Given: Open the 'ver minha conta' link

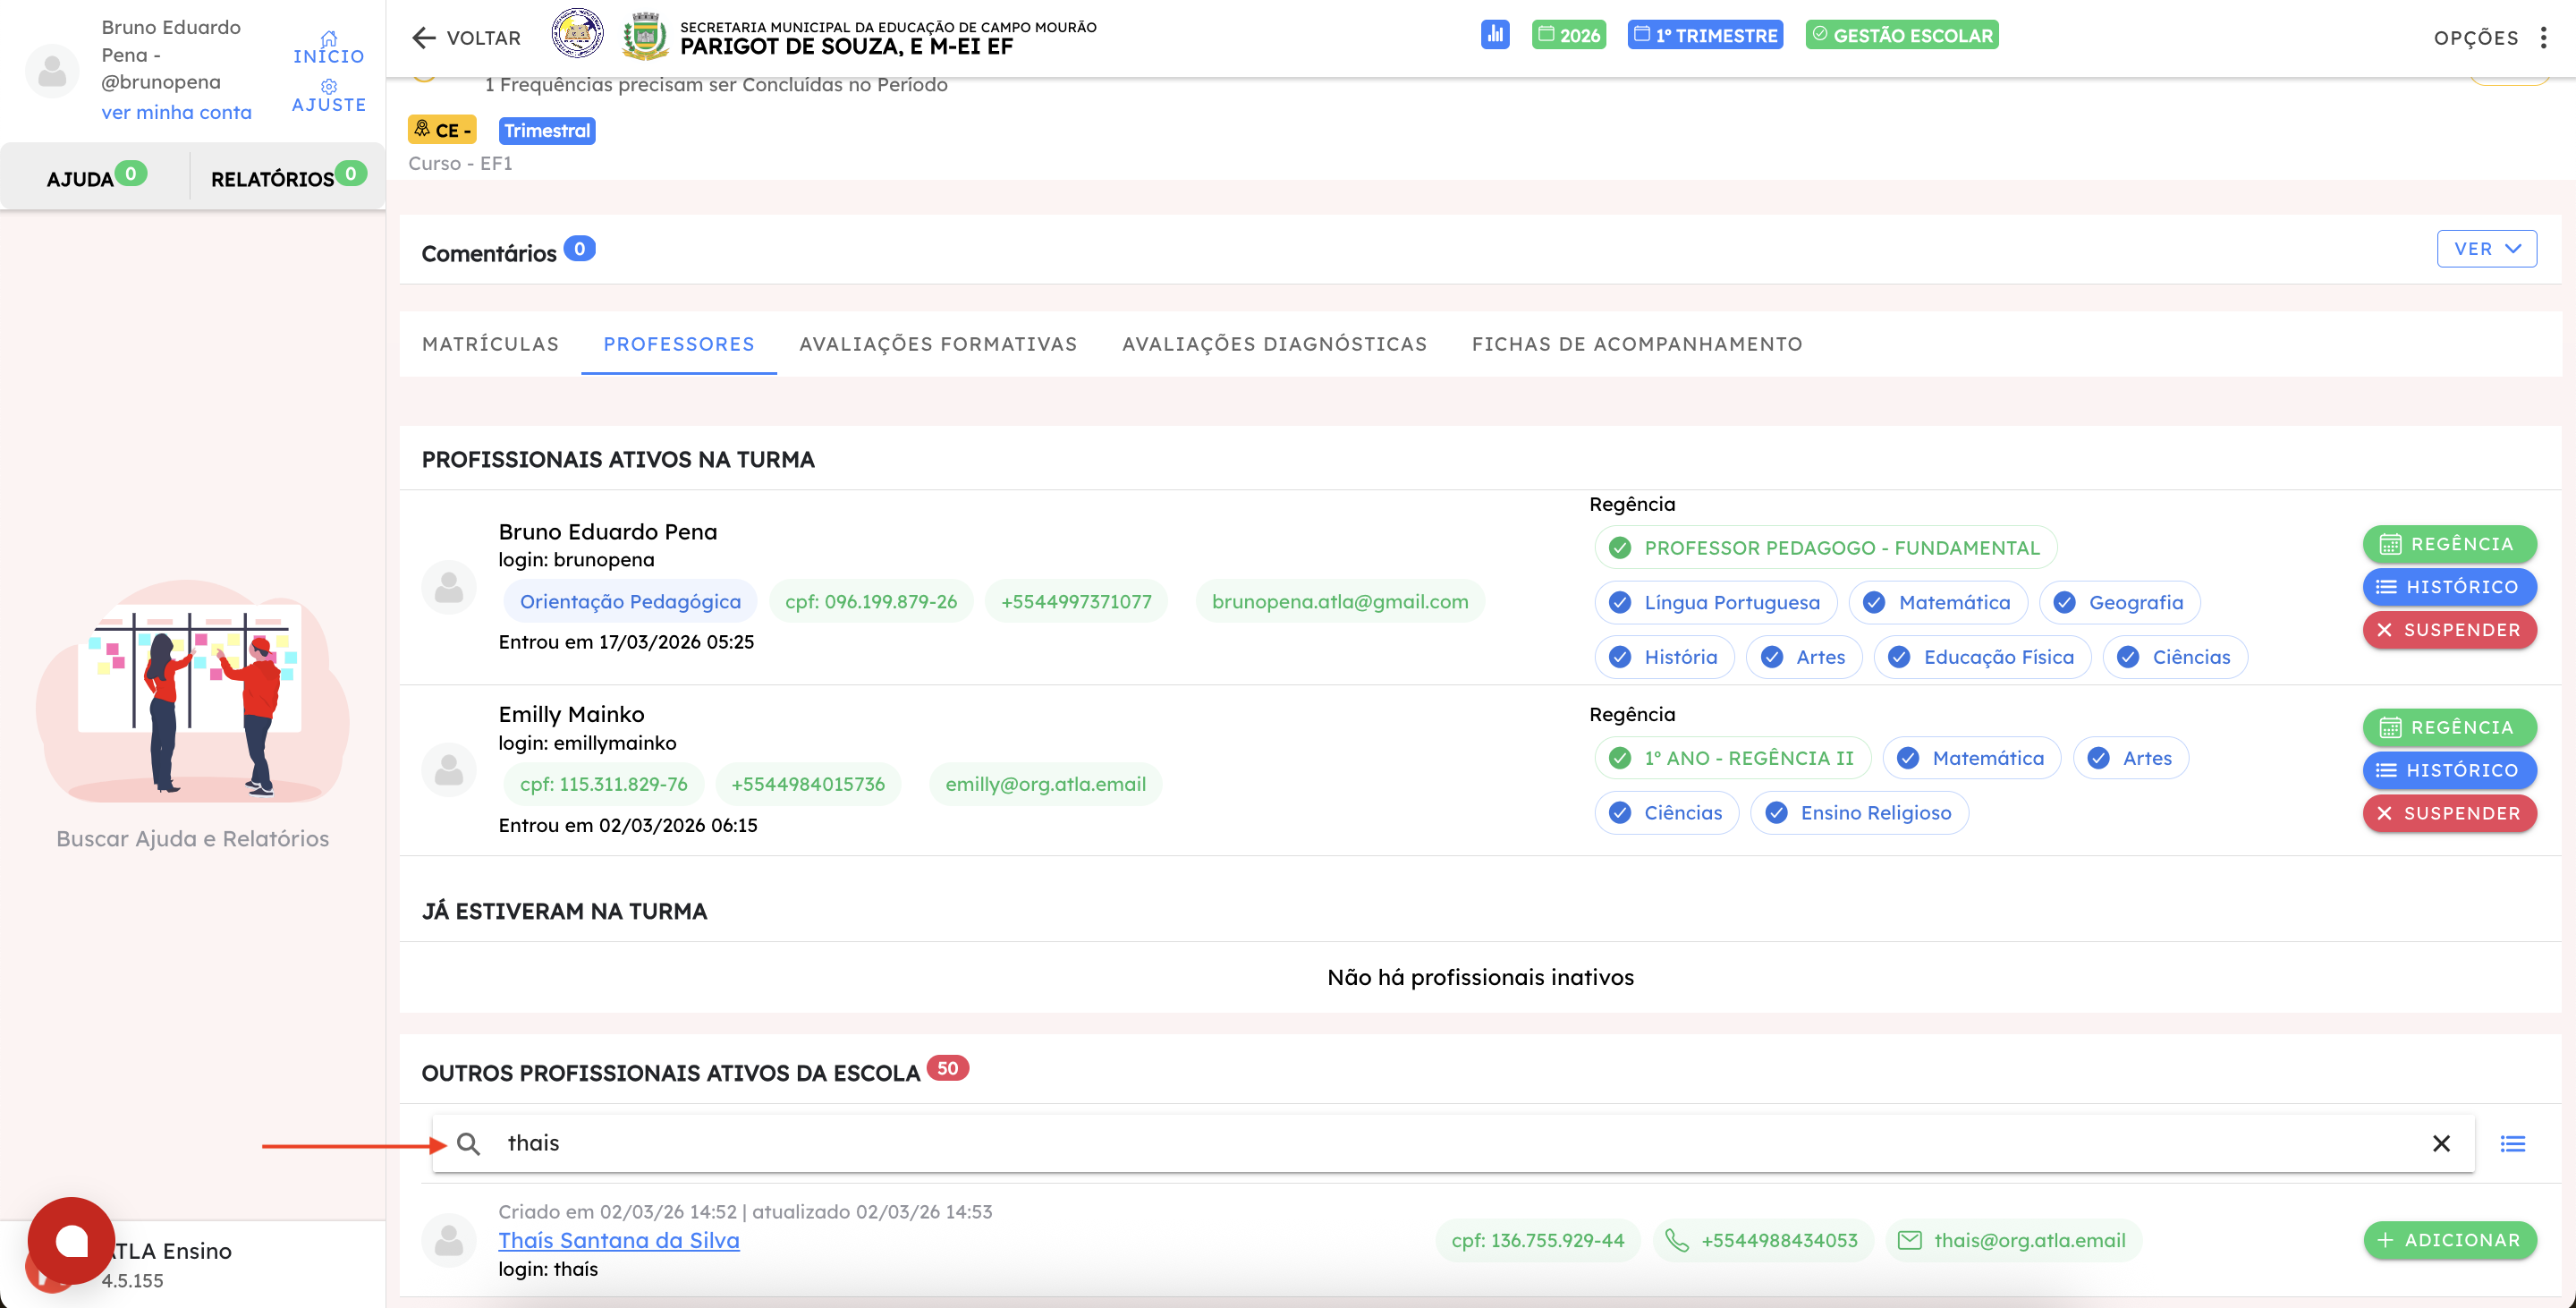Looking at the screenshot, I should [x=176, y=112].
